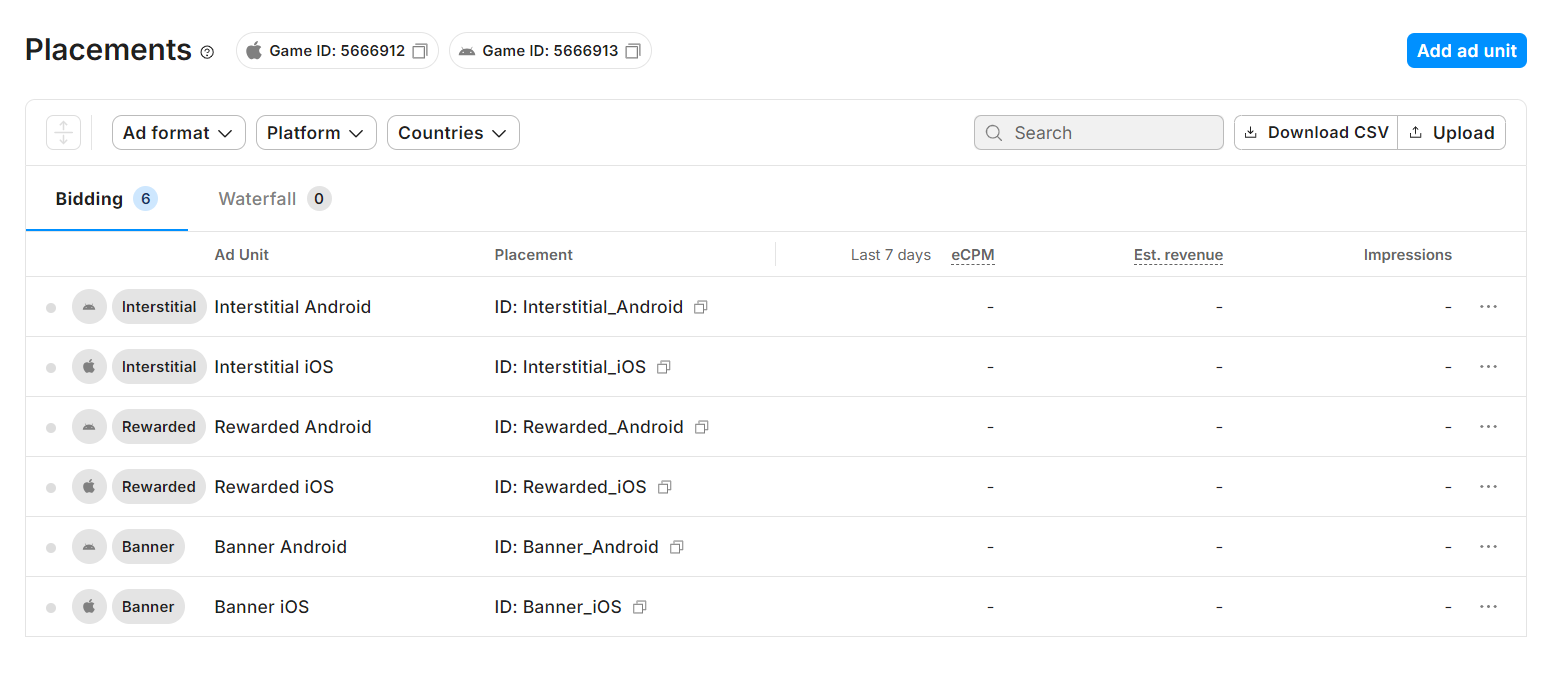Click the expand/collapse rows sort icon
1545x679 pixels.
[63, 133]
